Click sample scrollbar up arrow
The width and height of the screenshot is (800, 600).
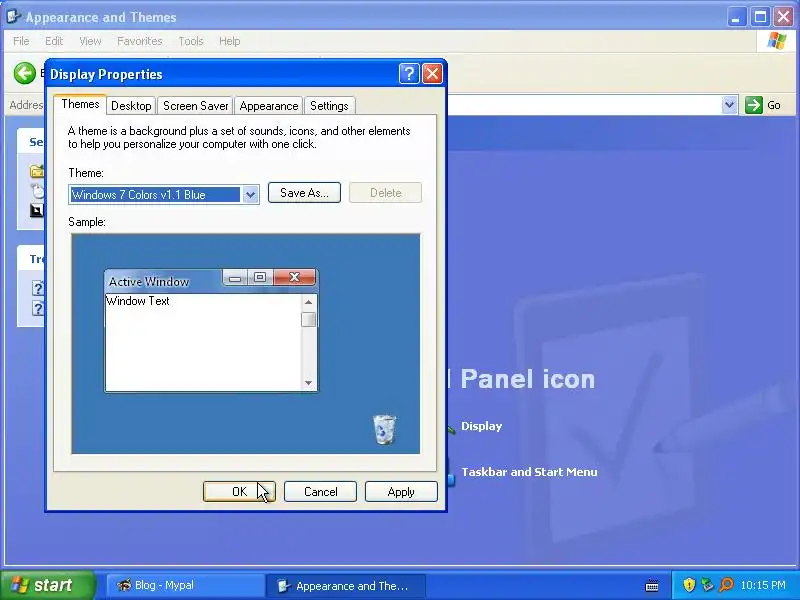tap(308, 302)
